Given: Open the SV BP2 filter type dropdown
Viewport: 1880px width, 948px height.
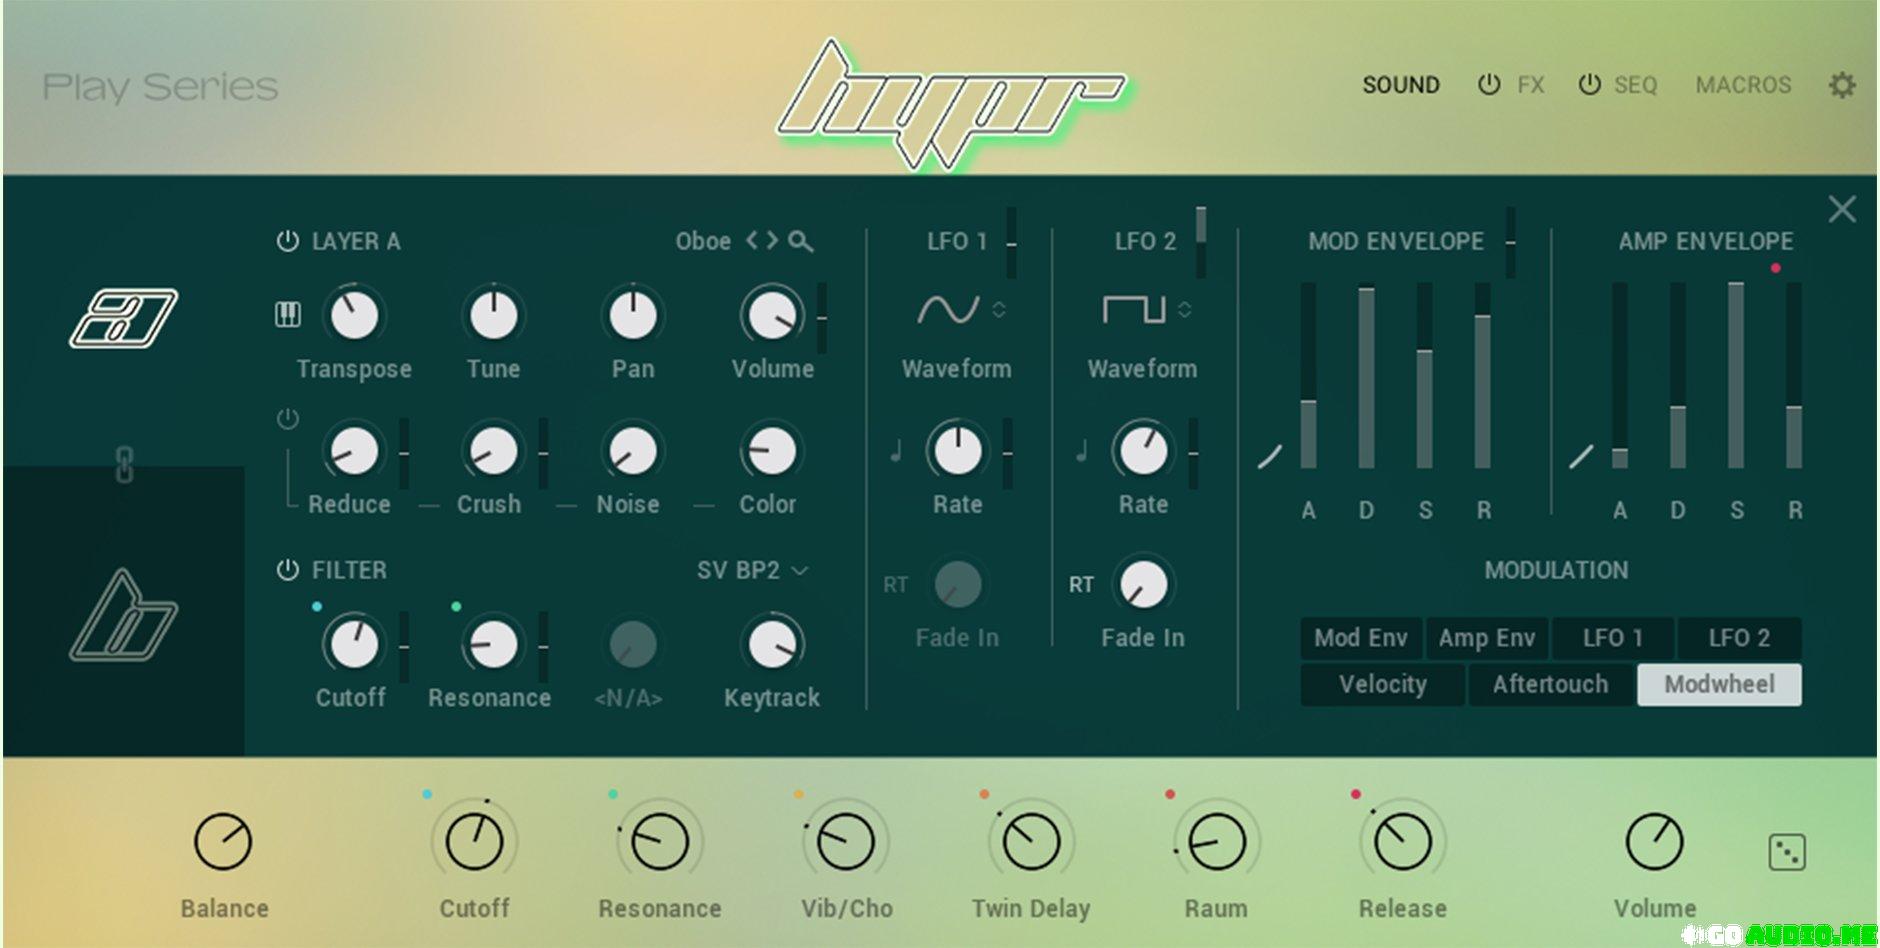Looking at the screenshot, I should (x=753, y=570).
